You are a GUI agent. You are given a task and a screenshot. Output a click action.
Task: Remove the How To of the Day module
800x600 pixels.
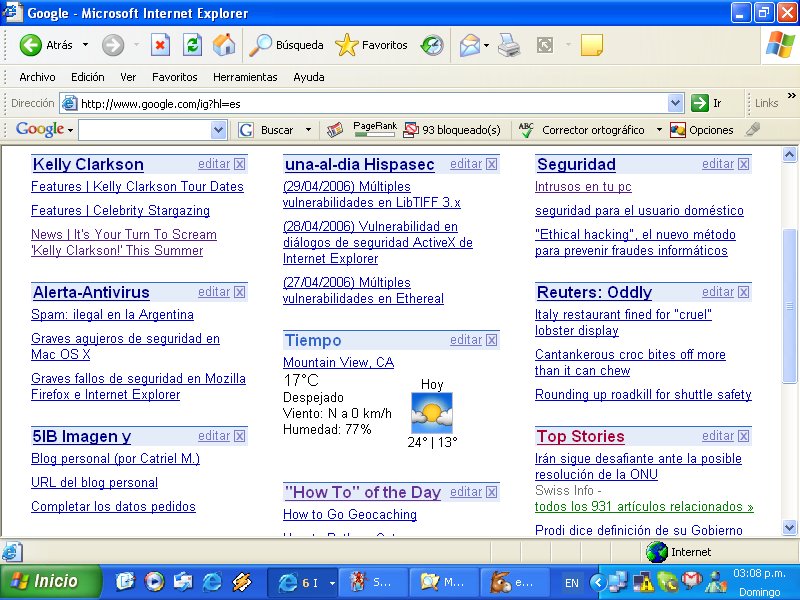tap(491, 492)
